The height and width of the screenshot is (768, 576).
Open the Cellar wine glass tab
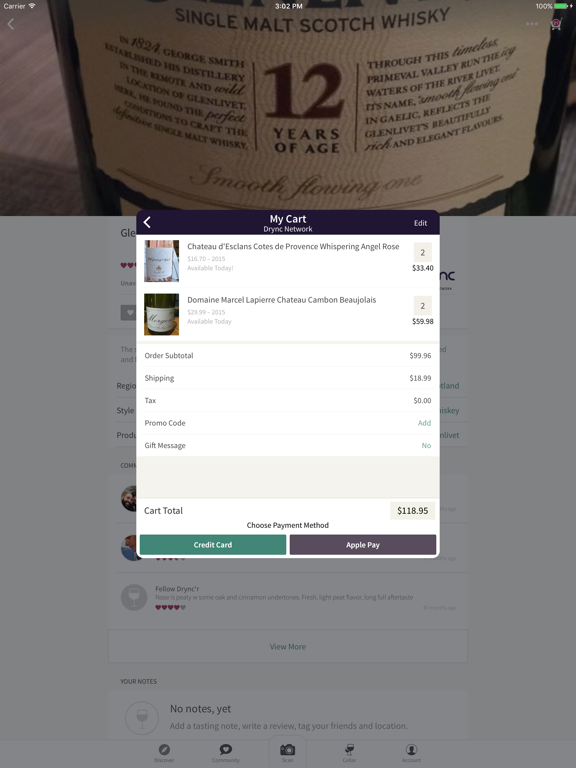point(349,753)
